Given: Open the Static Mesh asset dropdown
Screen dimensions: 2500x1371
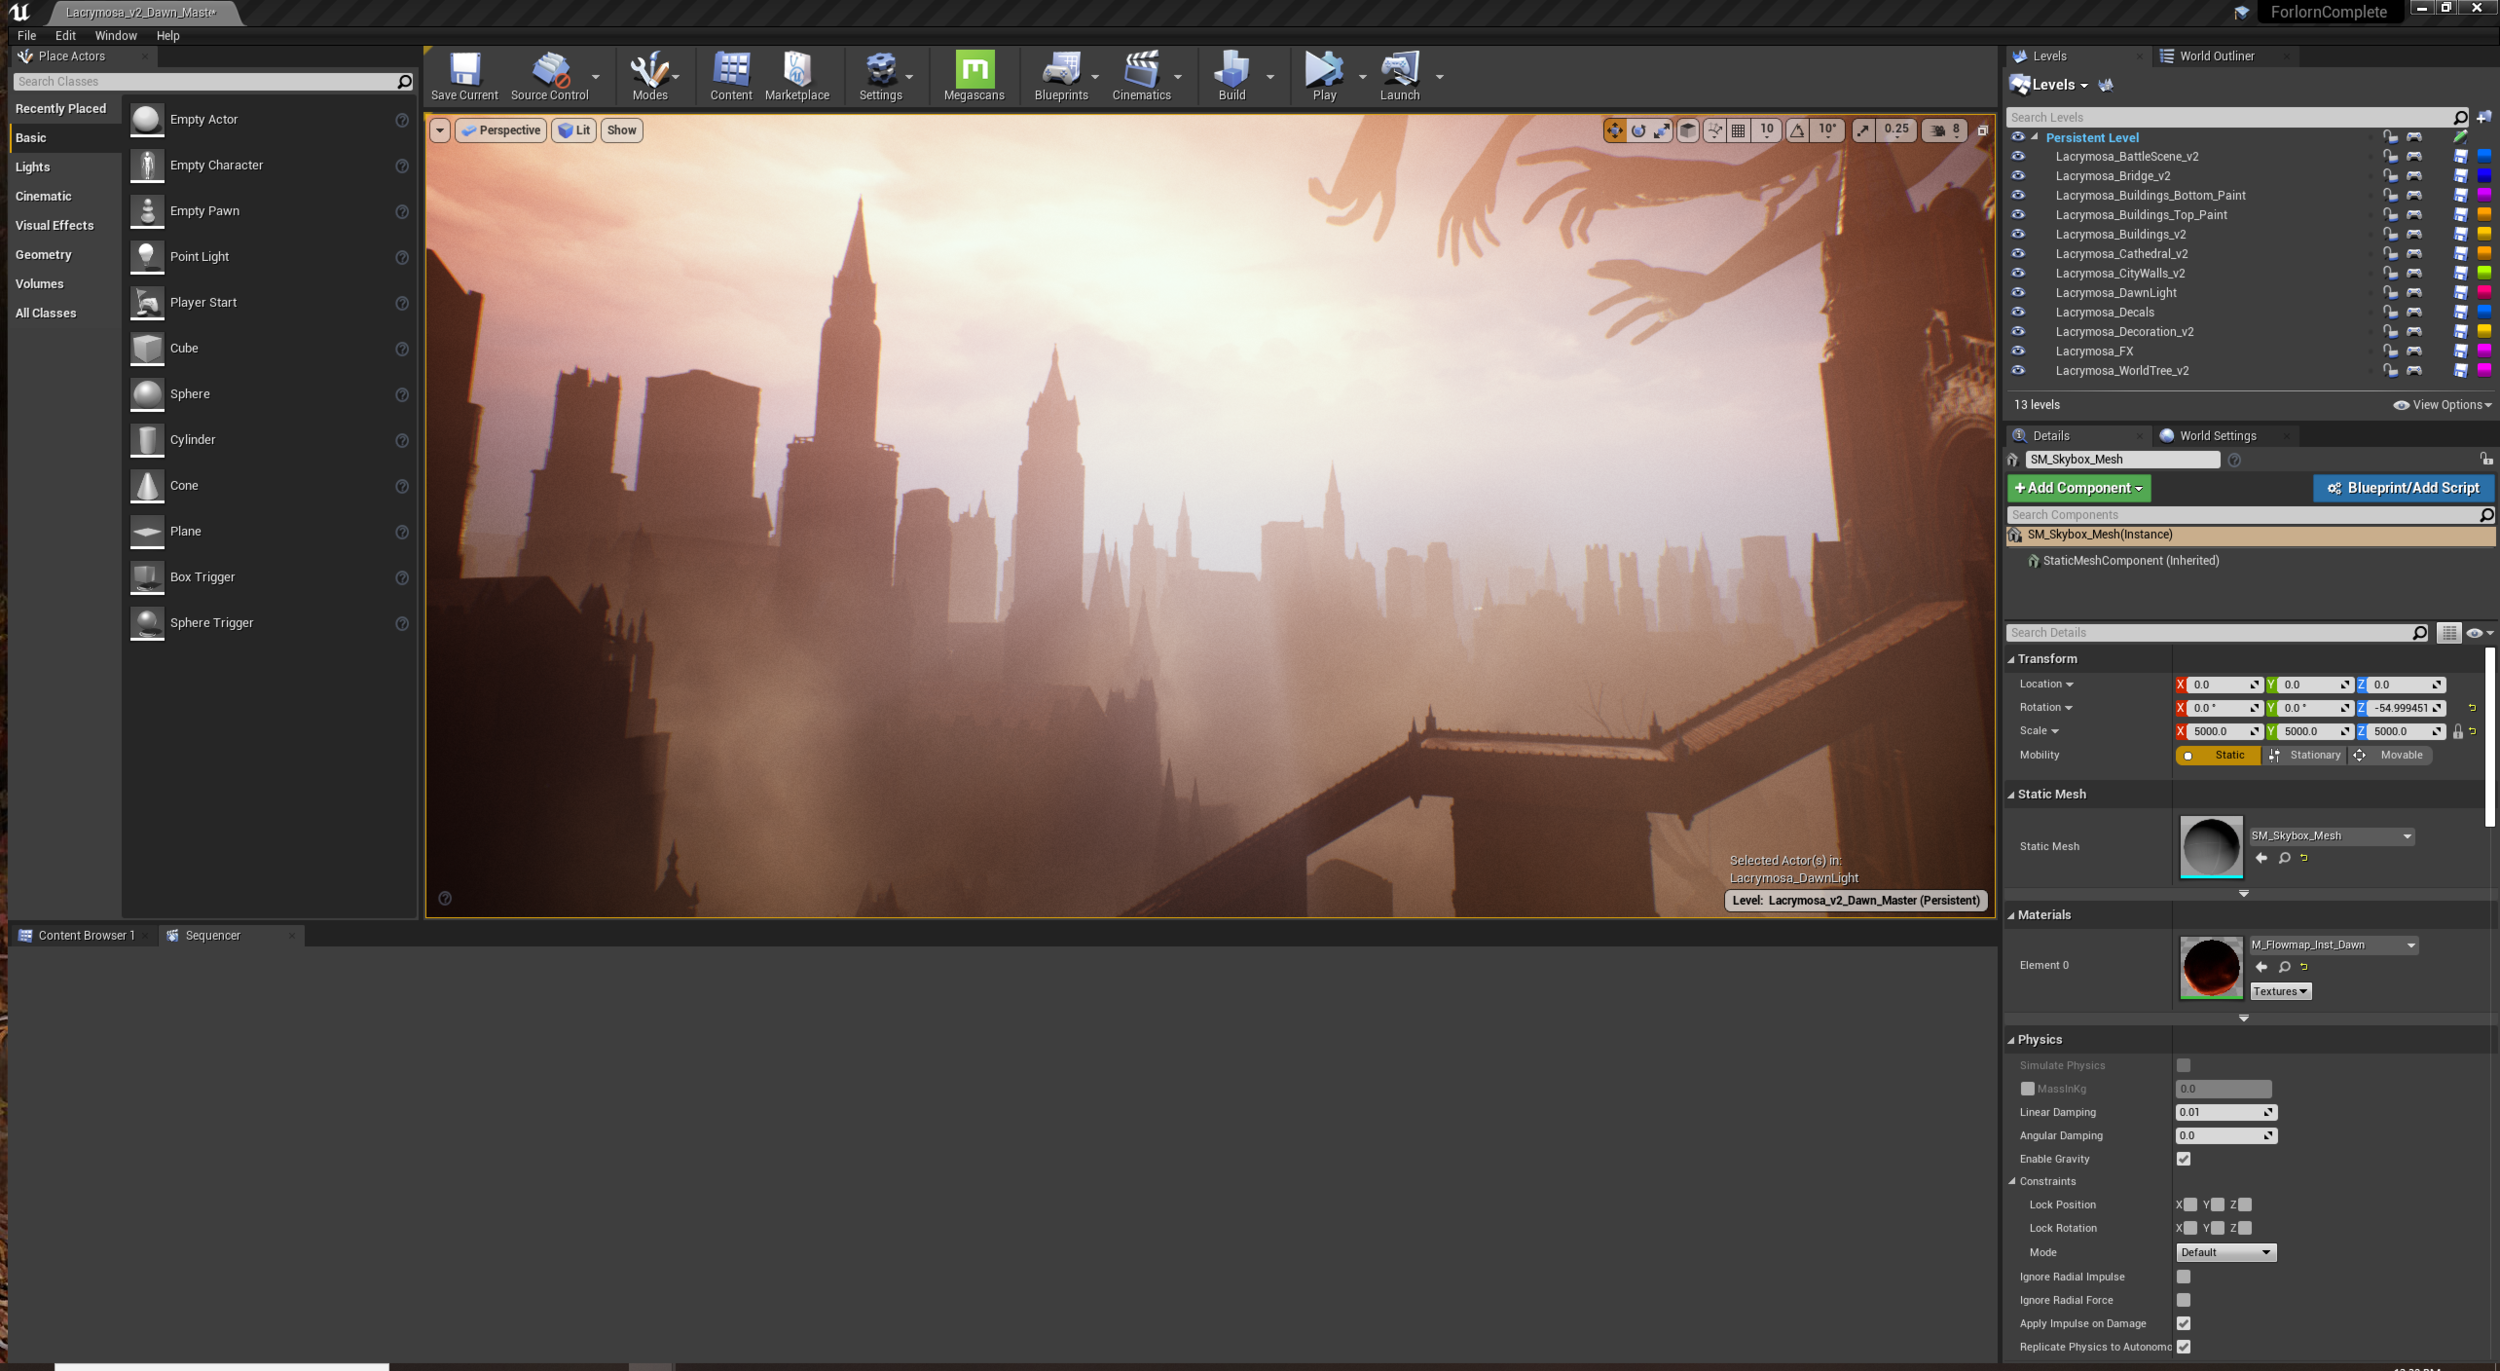Looking at the screenshot, I should (x=2330, y=836).
